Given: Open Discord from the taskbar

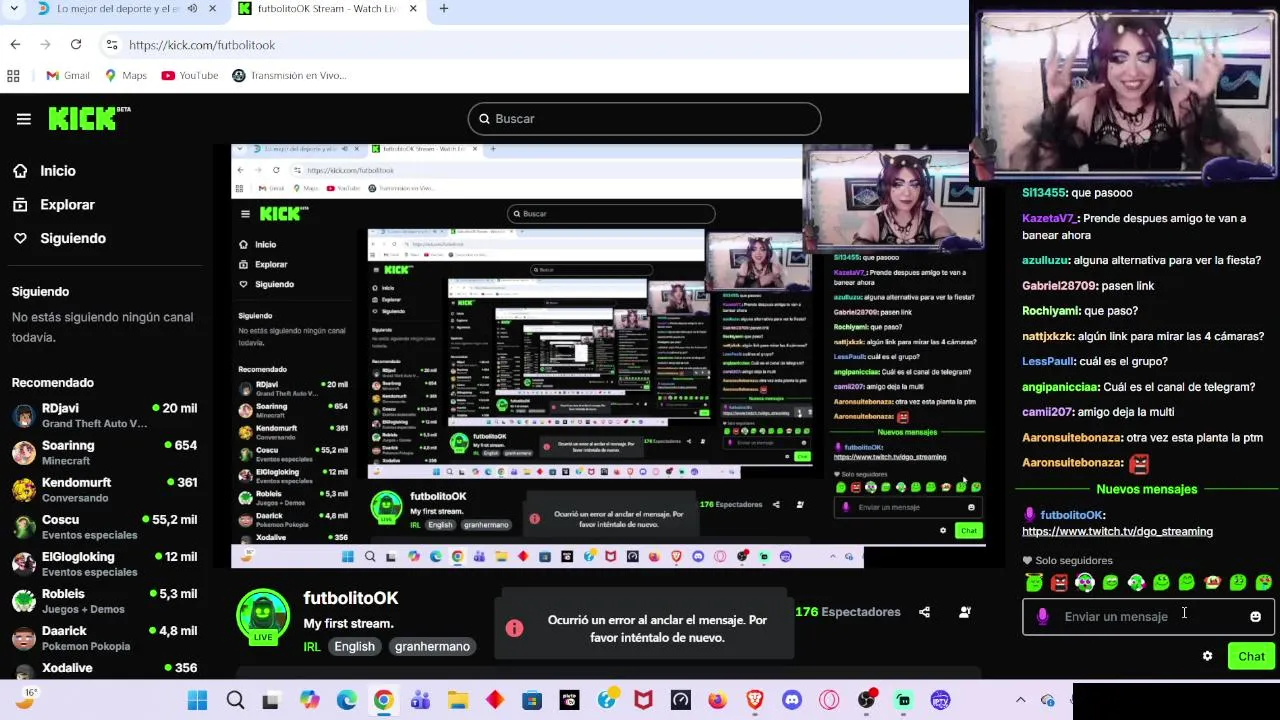Looking at the screenshot, I should (x=792, y=700).
